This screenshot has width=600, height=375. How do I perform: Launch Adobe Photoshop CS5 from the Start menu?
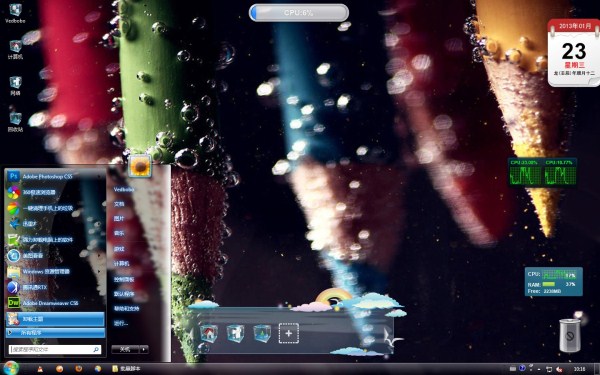coord(55,176)
